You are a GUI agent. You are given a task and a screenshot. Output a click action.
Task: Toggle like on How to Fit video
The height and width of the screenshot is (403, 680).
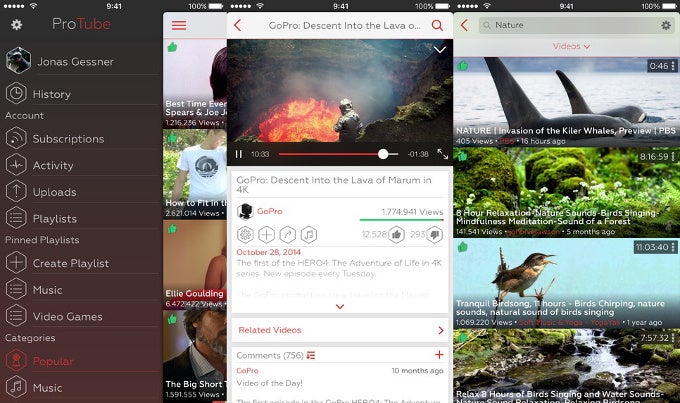[x=172, y=138]
